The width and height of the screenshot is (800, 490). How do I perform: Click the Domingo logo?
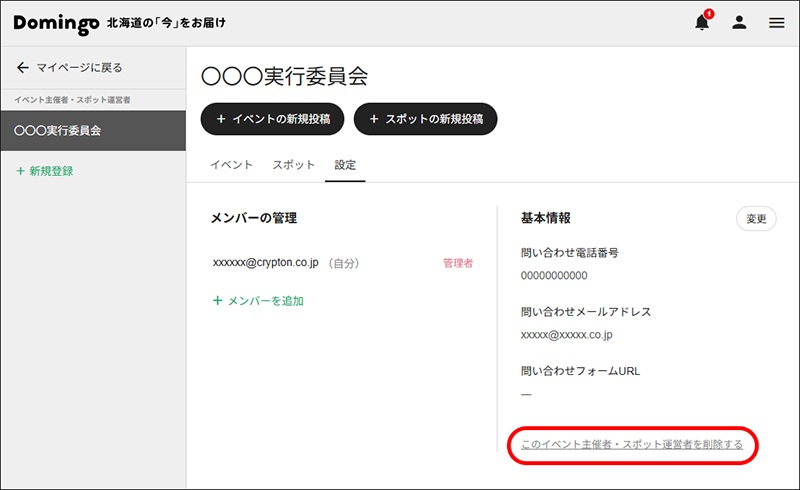(56, 23)
